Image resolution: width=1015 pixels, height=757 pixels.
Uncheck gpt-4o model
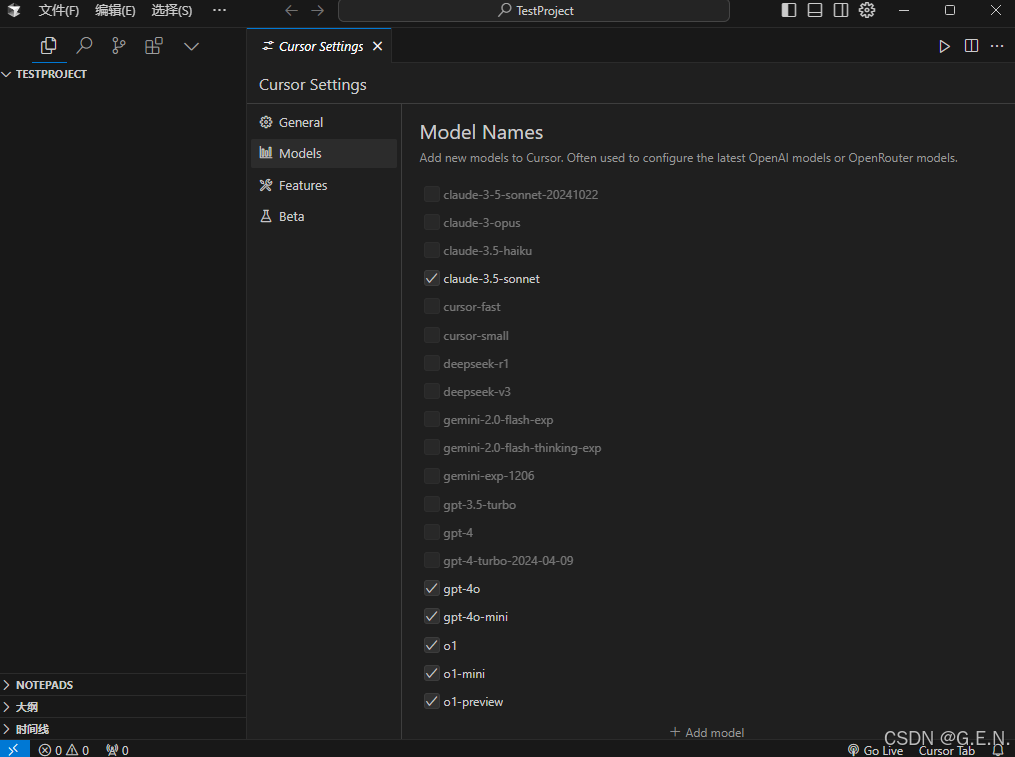point(432,588)
